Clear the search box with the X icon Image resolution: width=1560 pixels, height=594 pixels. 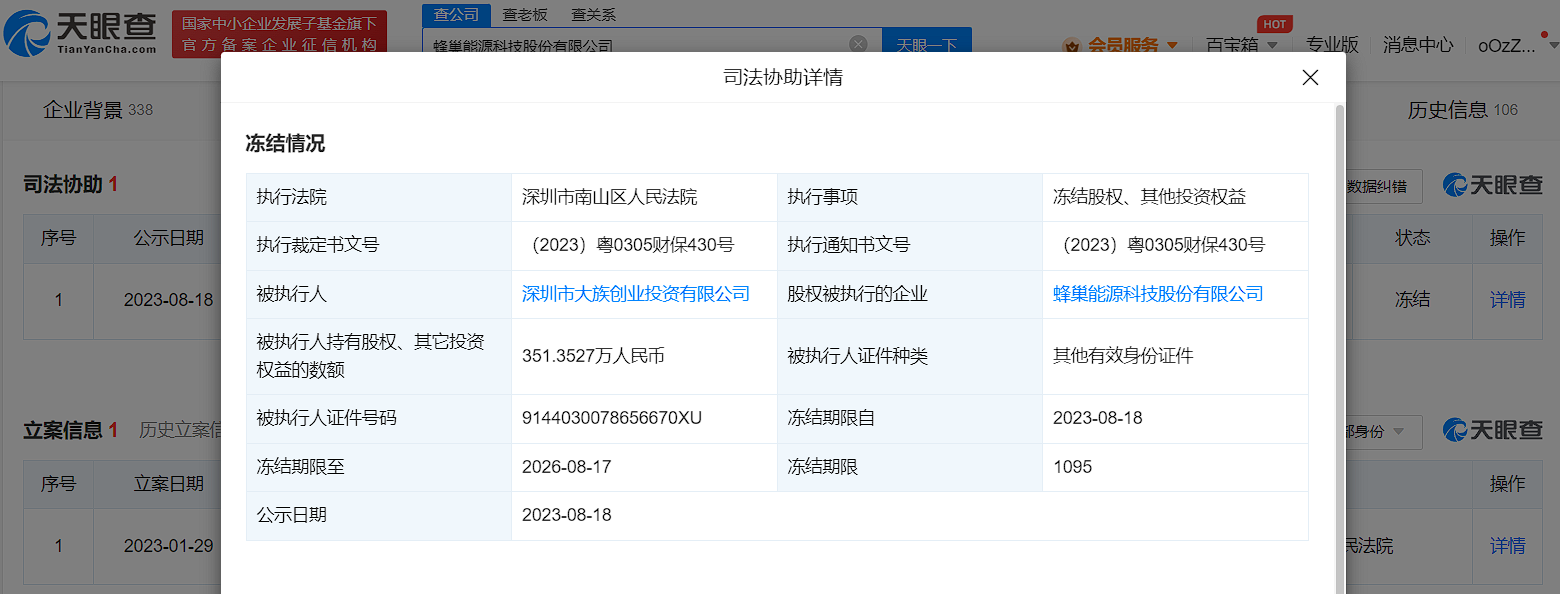click(858, 44)
